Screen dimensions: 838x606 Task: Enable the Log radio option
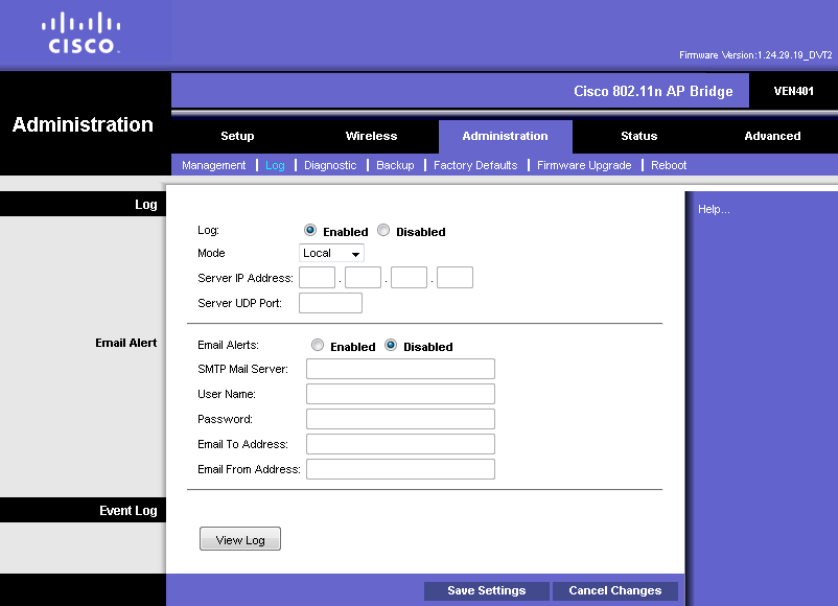click(x=310, y=230)
